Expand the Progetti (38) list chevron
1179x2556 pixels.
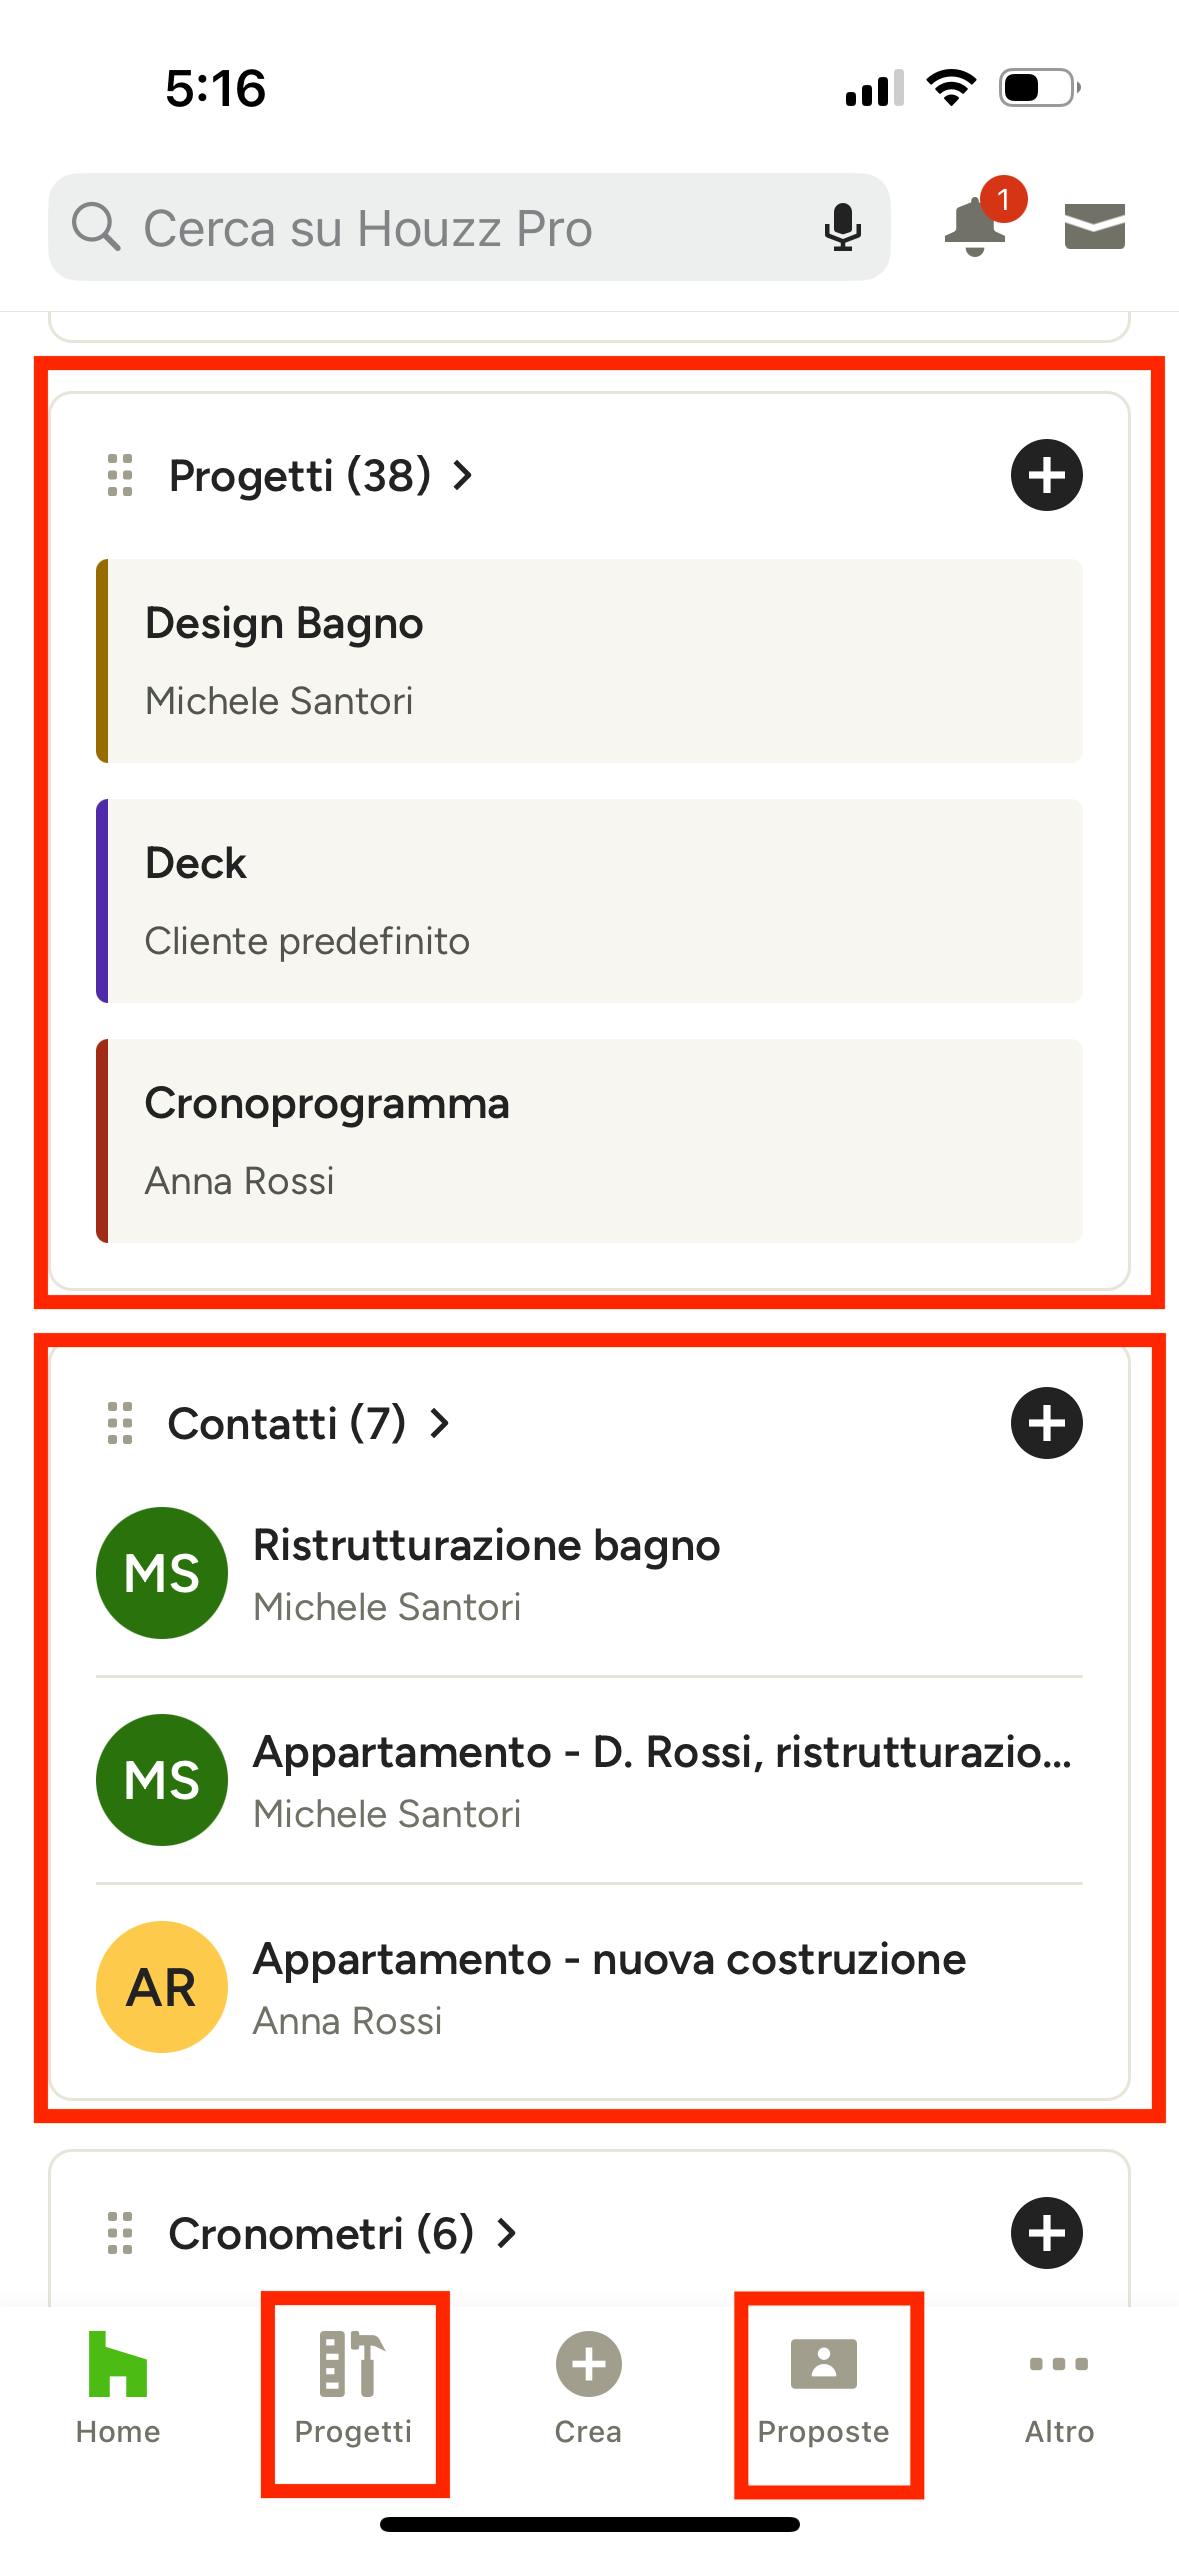coord(462,475)
